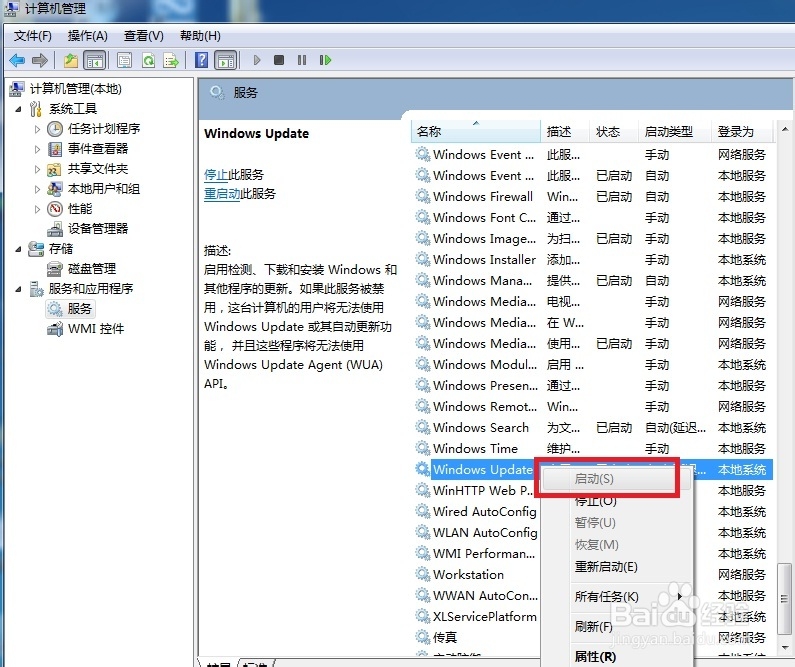Image resolution: width=795 pixels, height=667 pixels.
Task: Click the 共享文件夹 icon in the tree
Action: pos(54,169)
